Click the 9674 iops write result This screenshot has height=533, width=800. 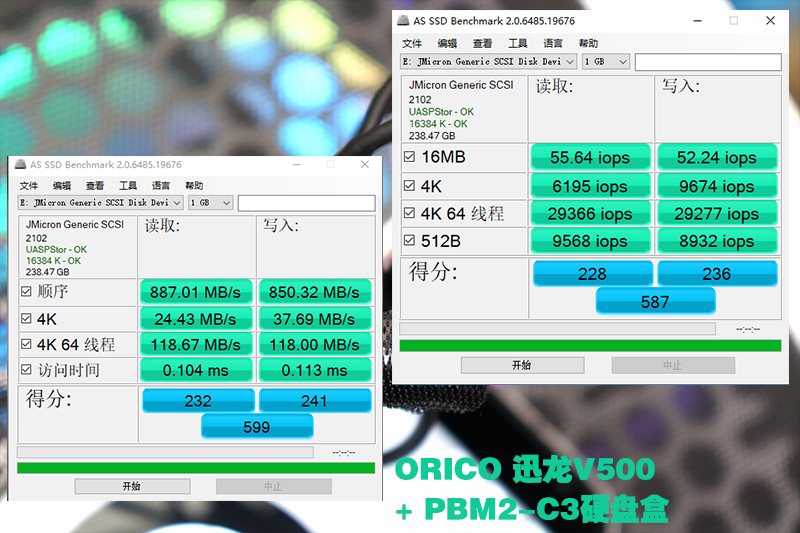tap(717, 186)
